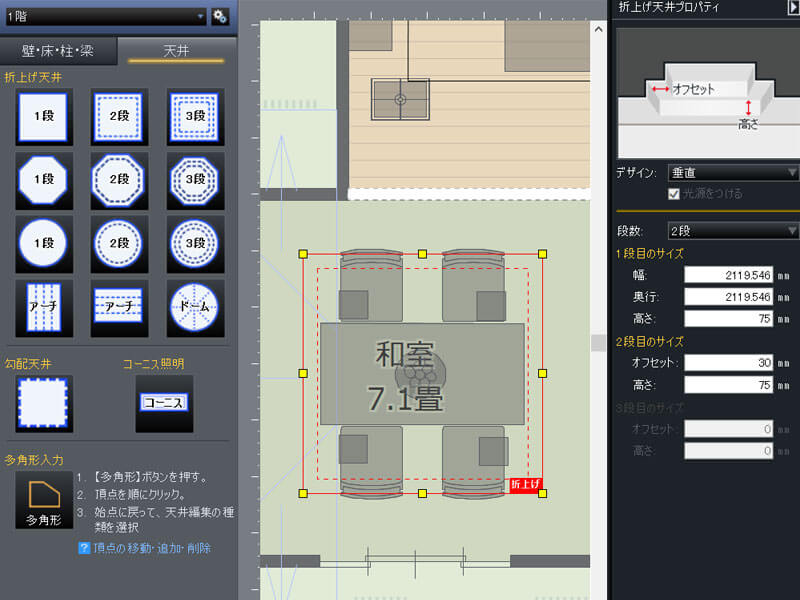Open the 頂点の移動･追加･削除 help link

152,548
